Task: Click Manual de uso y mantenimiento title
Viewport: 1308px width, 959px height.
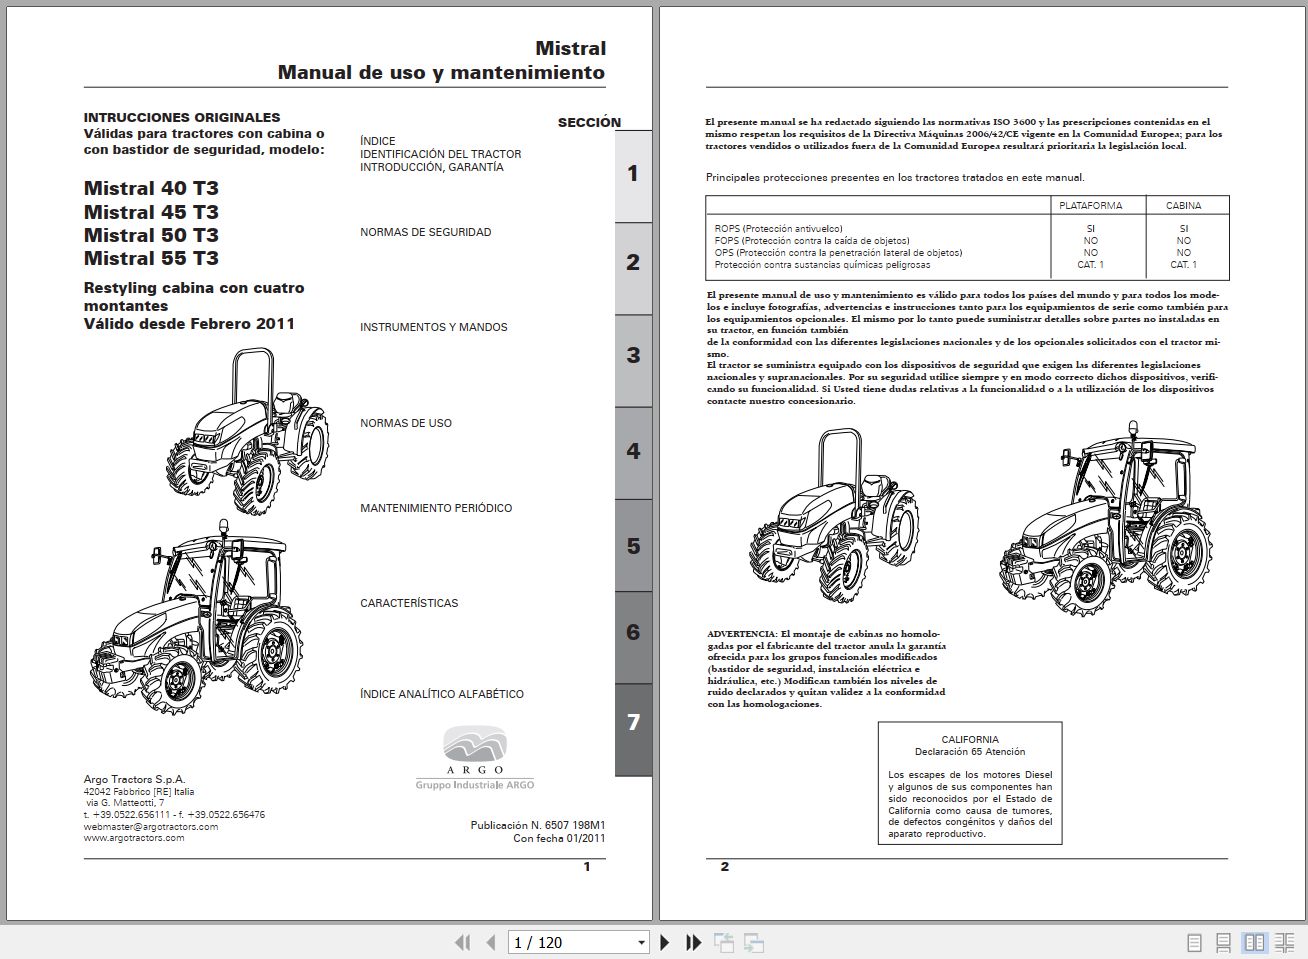Action: tap(441, 72)
